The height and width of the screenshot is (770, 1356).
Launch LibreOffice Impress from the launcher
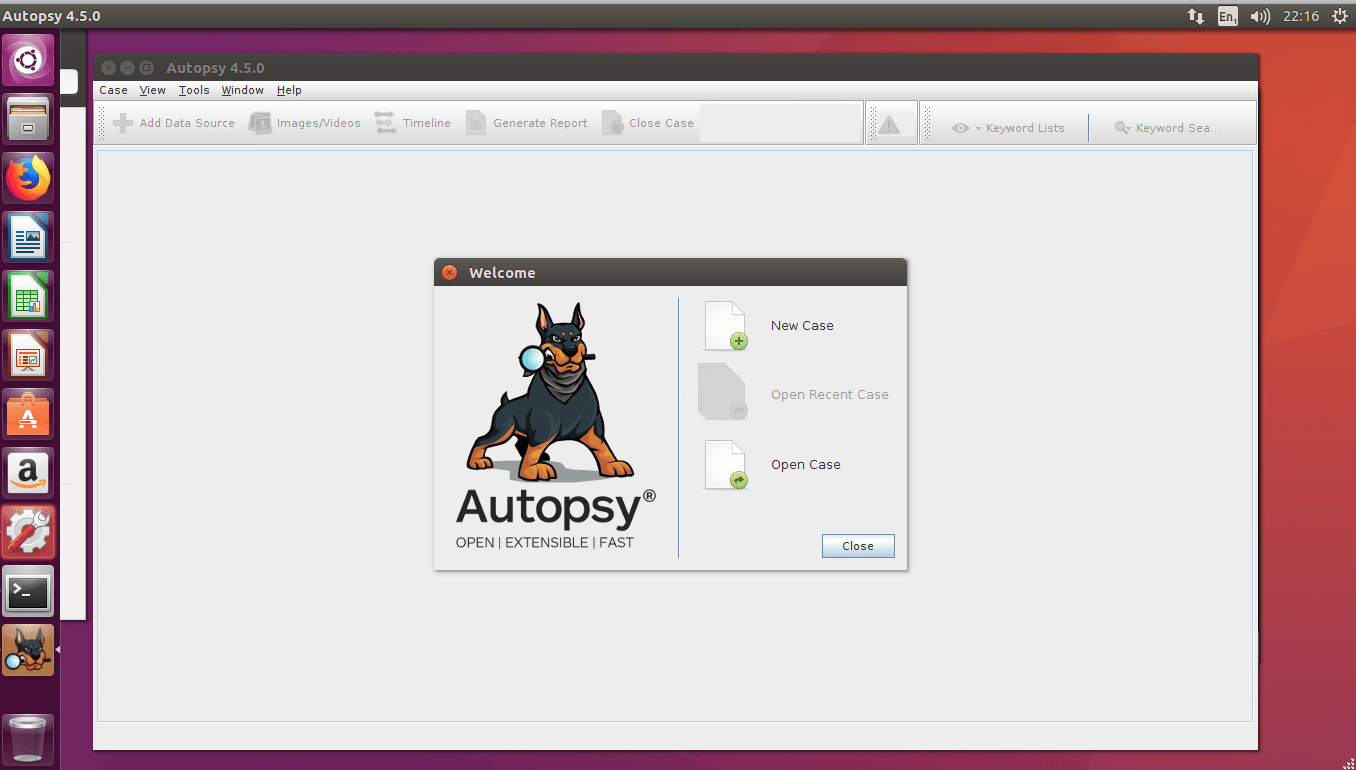pos(28,356)
